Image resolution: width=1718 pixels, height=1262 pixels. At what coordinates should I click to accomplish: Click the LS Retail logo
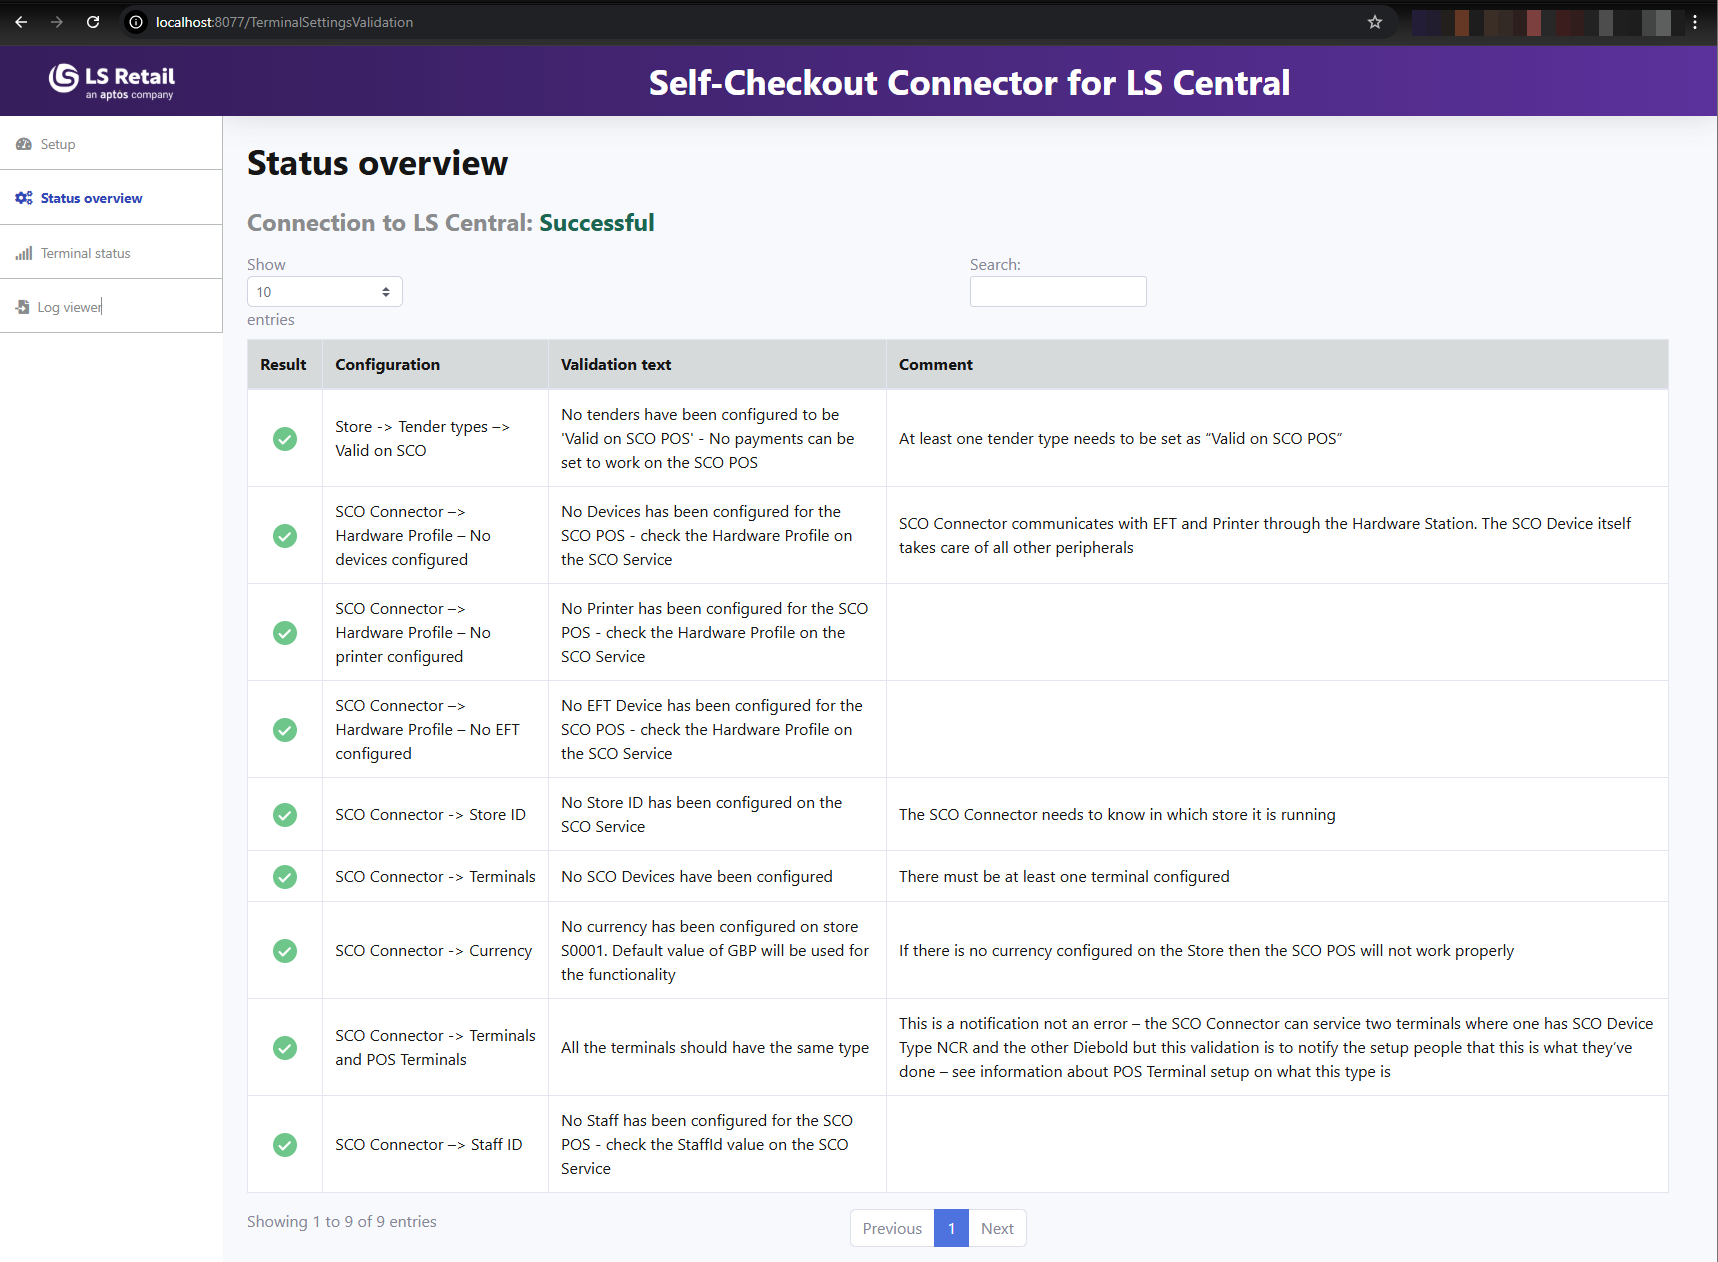[111, 81]
